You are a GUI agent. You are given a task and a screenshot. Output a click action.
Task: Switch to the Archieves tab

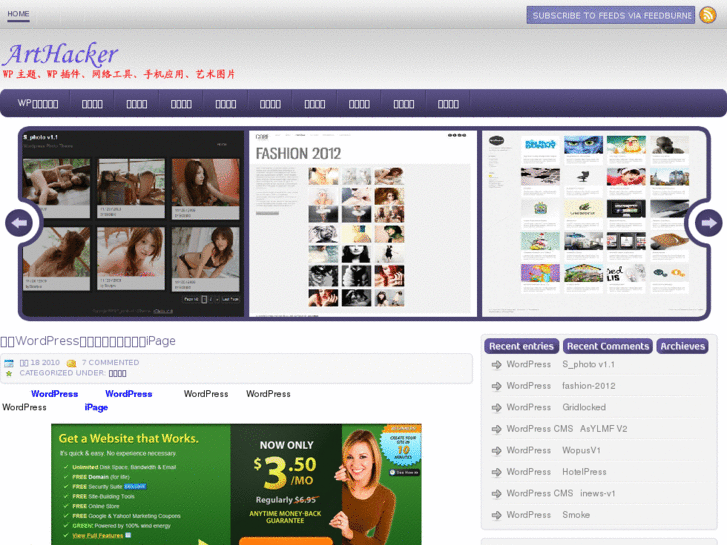tap(682, 346)
